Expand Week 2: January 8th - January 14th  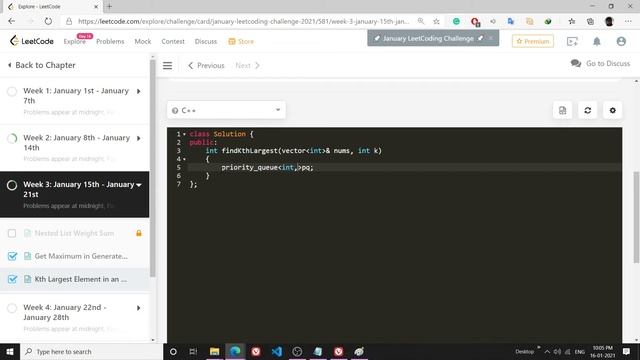click(139, 138)
